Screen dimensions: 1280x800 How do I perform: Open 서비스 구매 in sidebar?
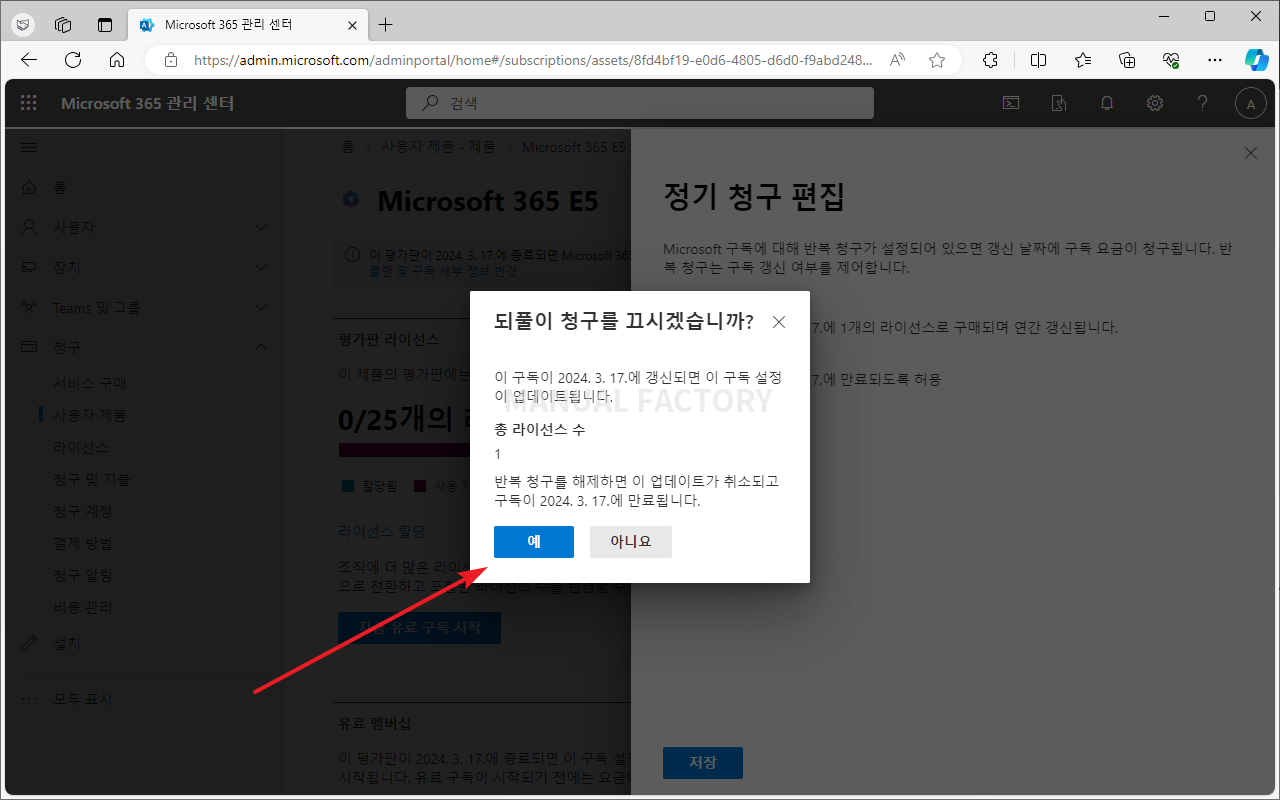(90, 383)
